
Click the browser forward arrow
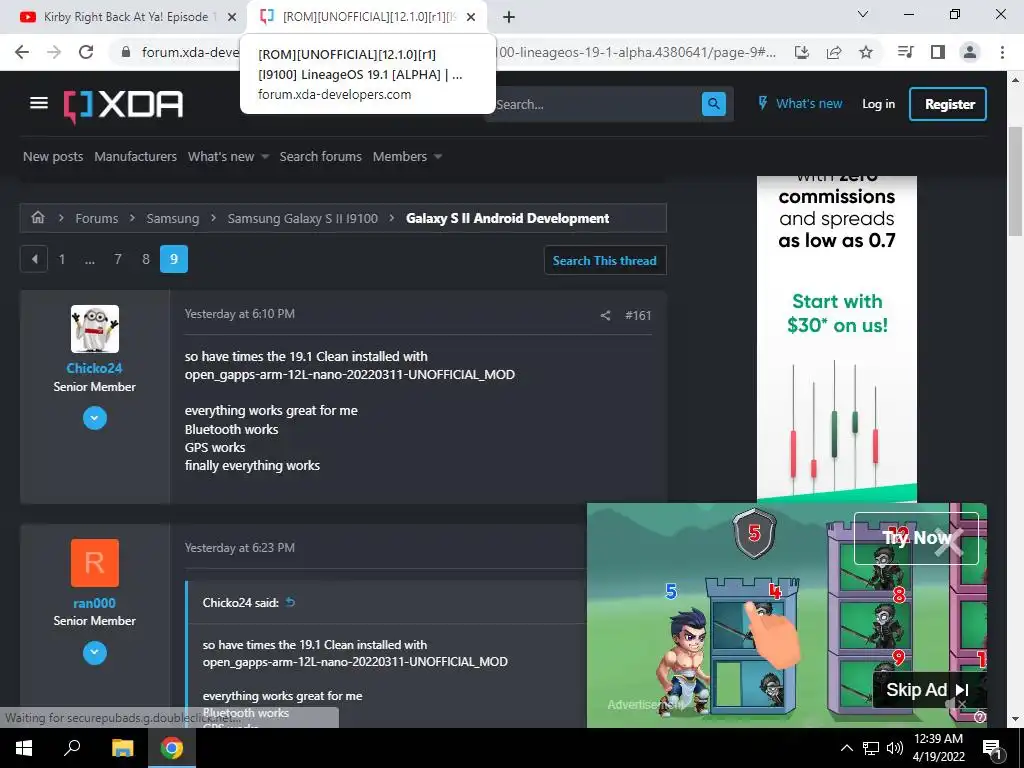(54, 52)
